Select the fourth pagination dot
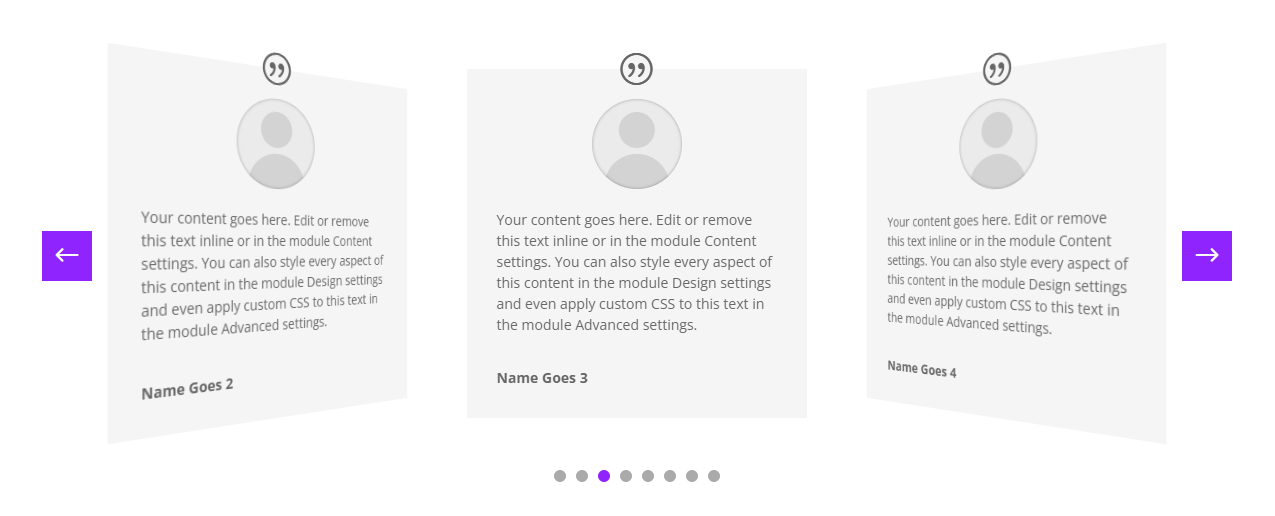The image size is (1275, 516). click(626, 476)
